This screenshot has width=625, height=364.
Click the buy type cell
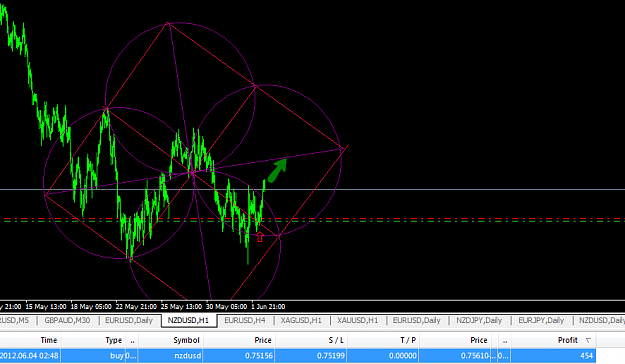(116, 356)
